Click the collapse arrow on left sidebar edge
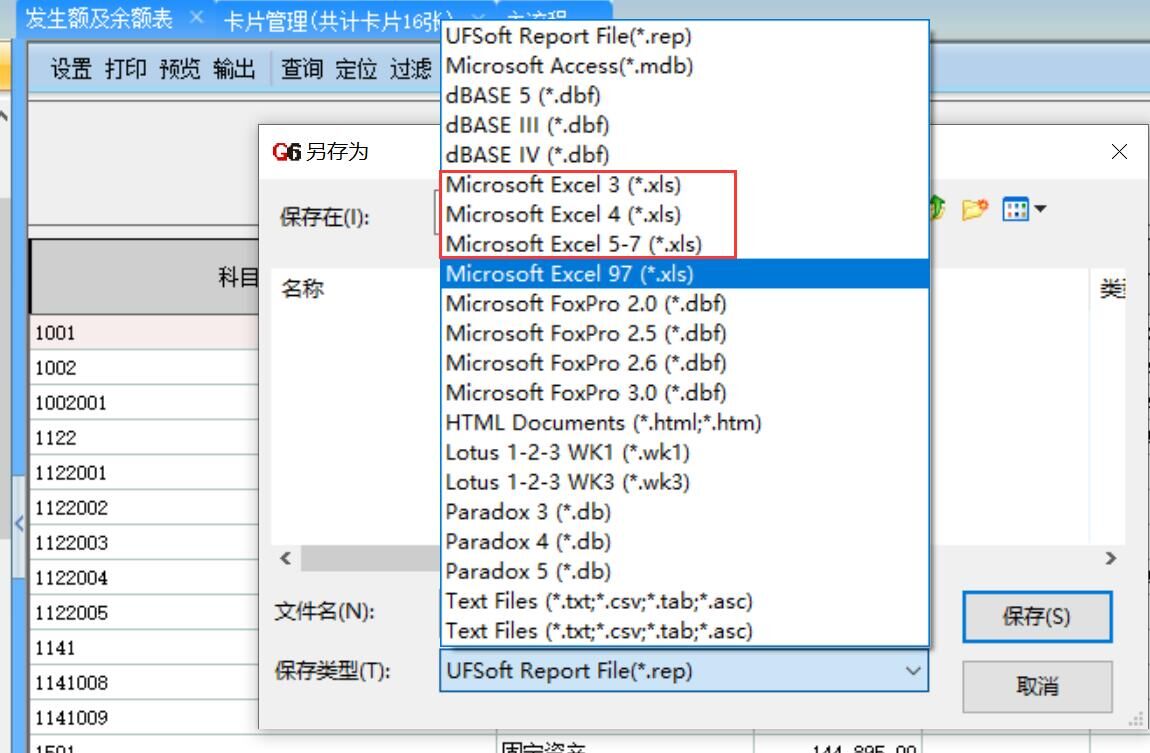Viewport: 1150px width, 753px height. (19, 524)
